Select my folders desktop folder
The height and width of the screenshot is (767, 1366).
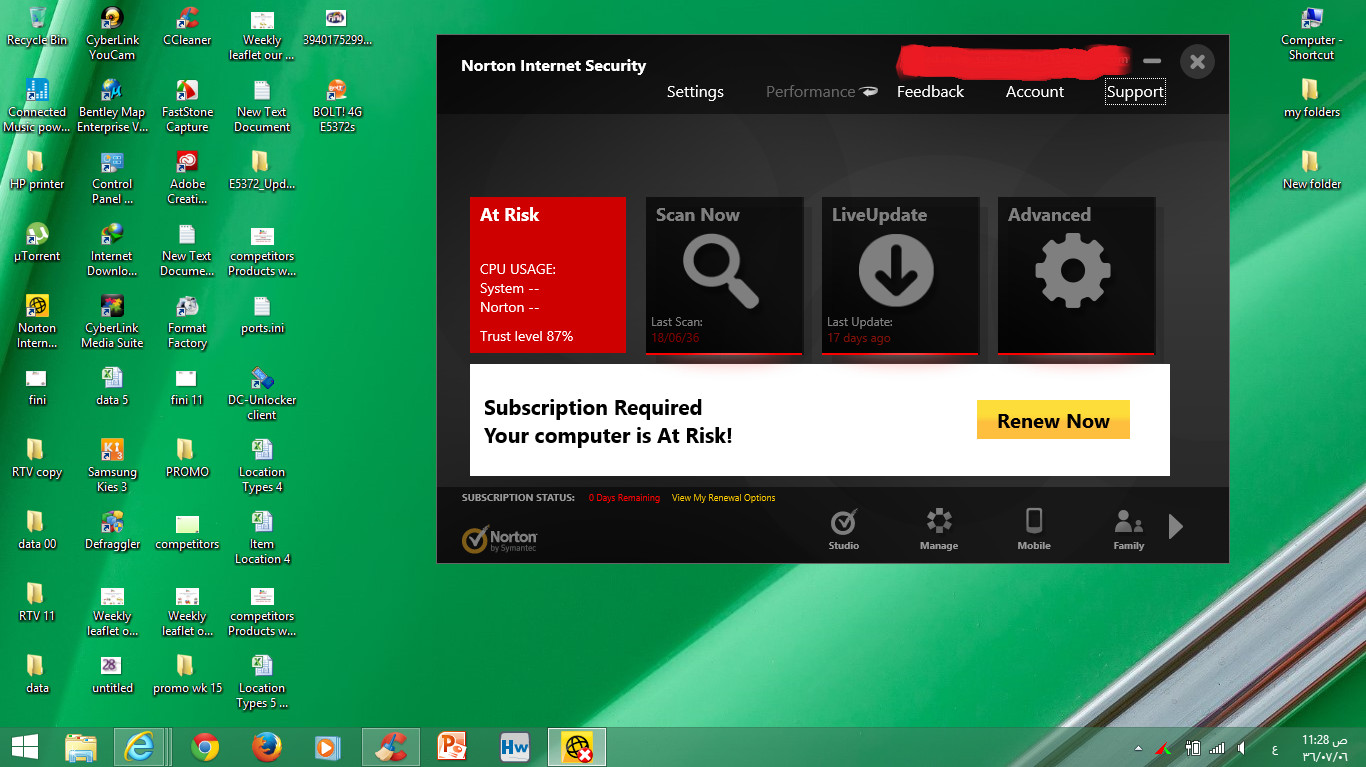click(1312, 99)
